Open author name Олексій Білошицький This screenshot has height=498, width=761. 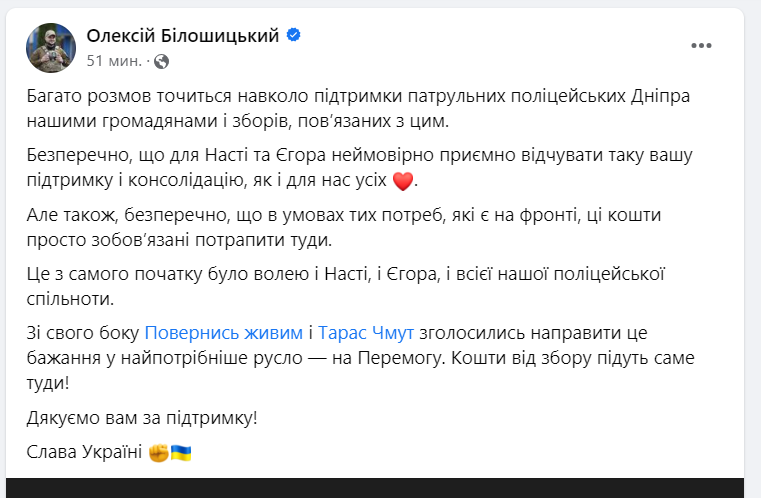182,35
